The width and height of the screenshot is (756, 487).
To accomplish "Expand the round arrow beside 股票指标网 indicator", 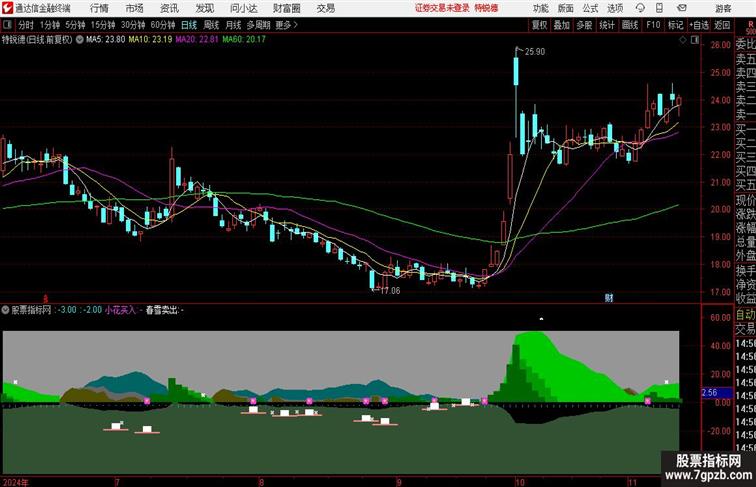I will tap(5, 310).
